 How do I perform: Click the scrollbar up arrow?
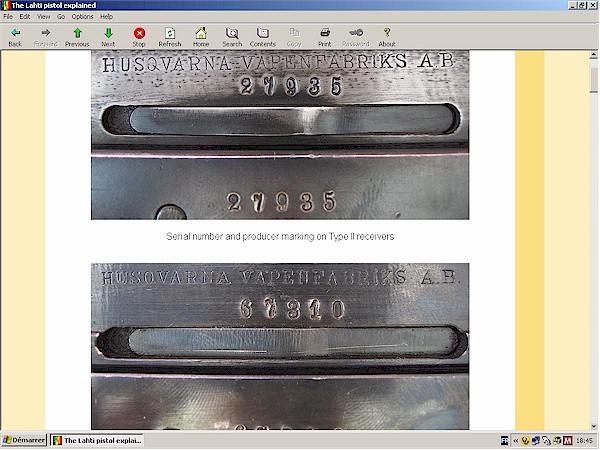click(x=593, y=55)
